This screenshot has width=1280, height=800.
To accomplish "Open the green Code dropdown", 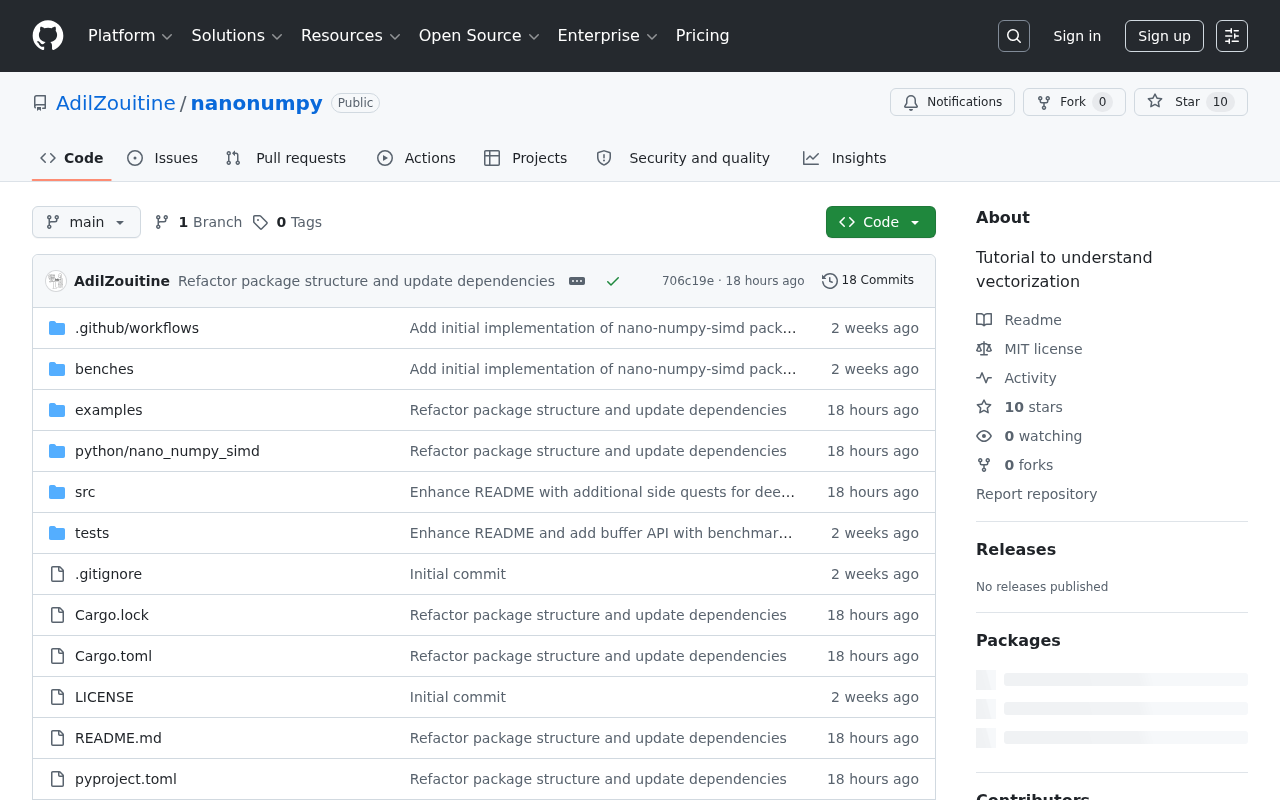I will tap(881, 222).
